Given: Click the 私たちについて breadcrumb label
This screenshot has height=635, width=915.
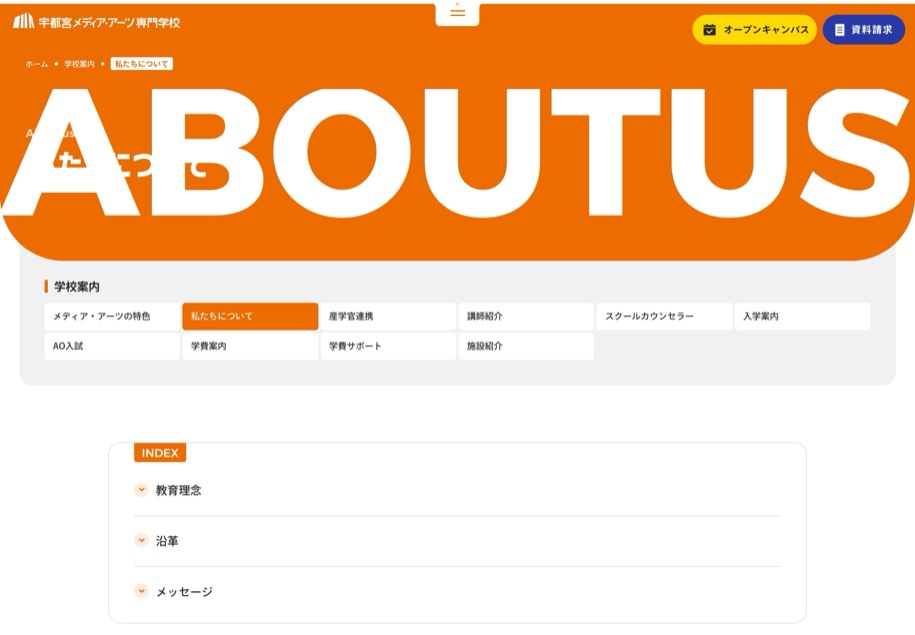Looking at the screenshot, I should 142,64.
